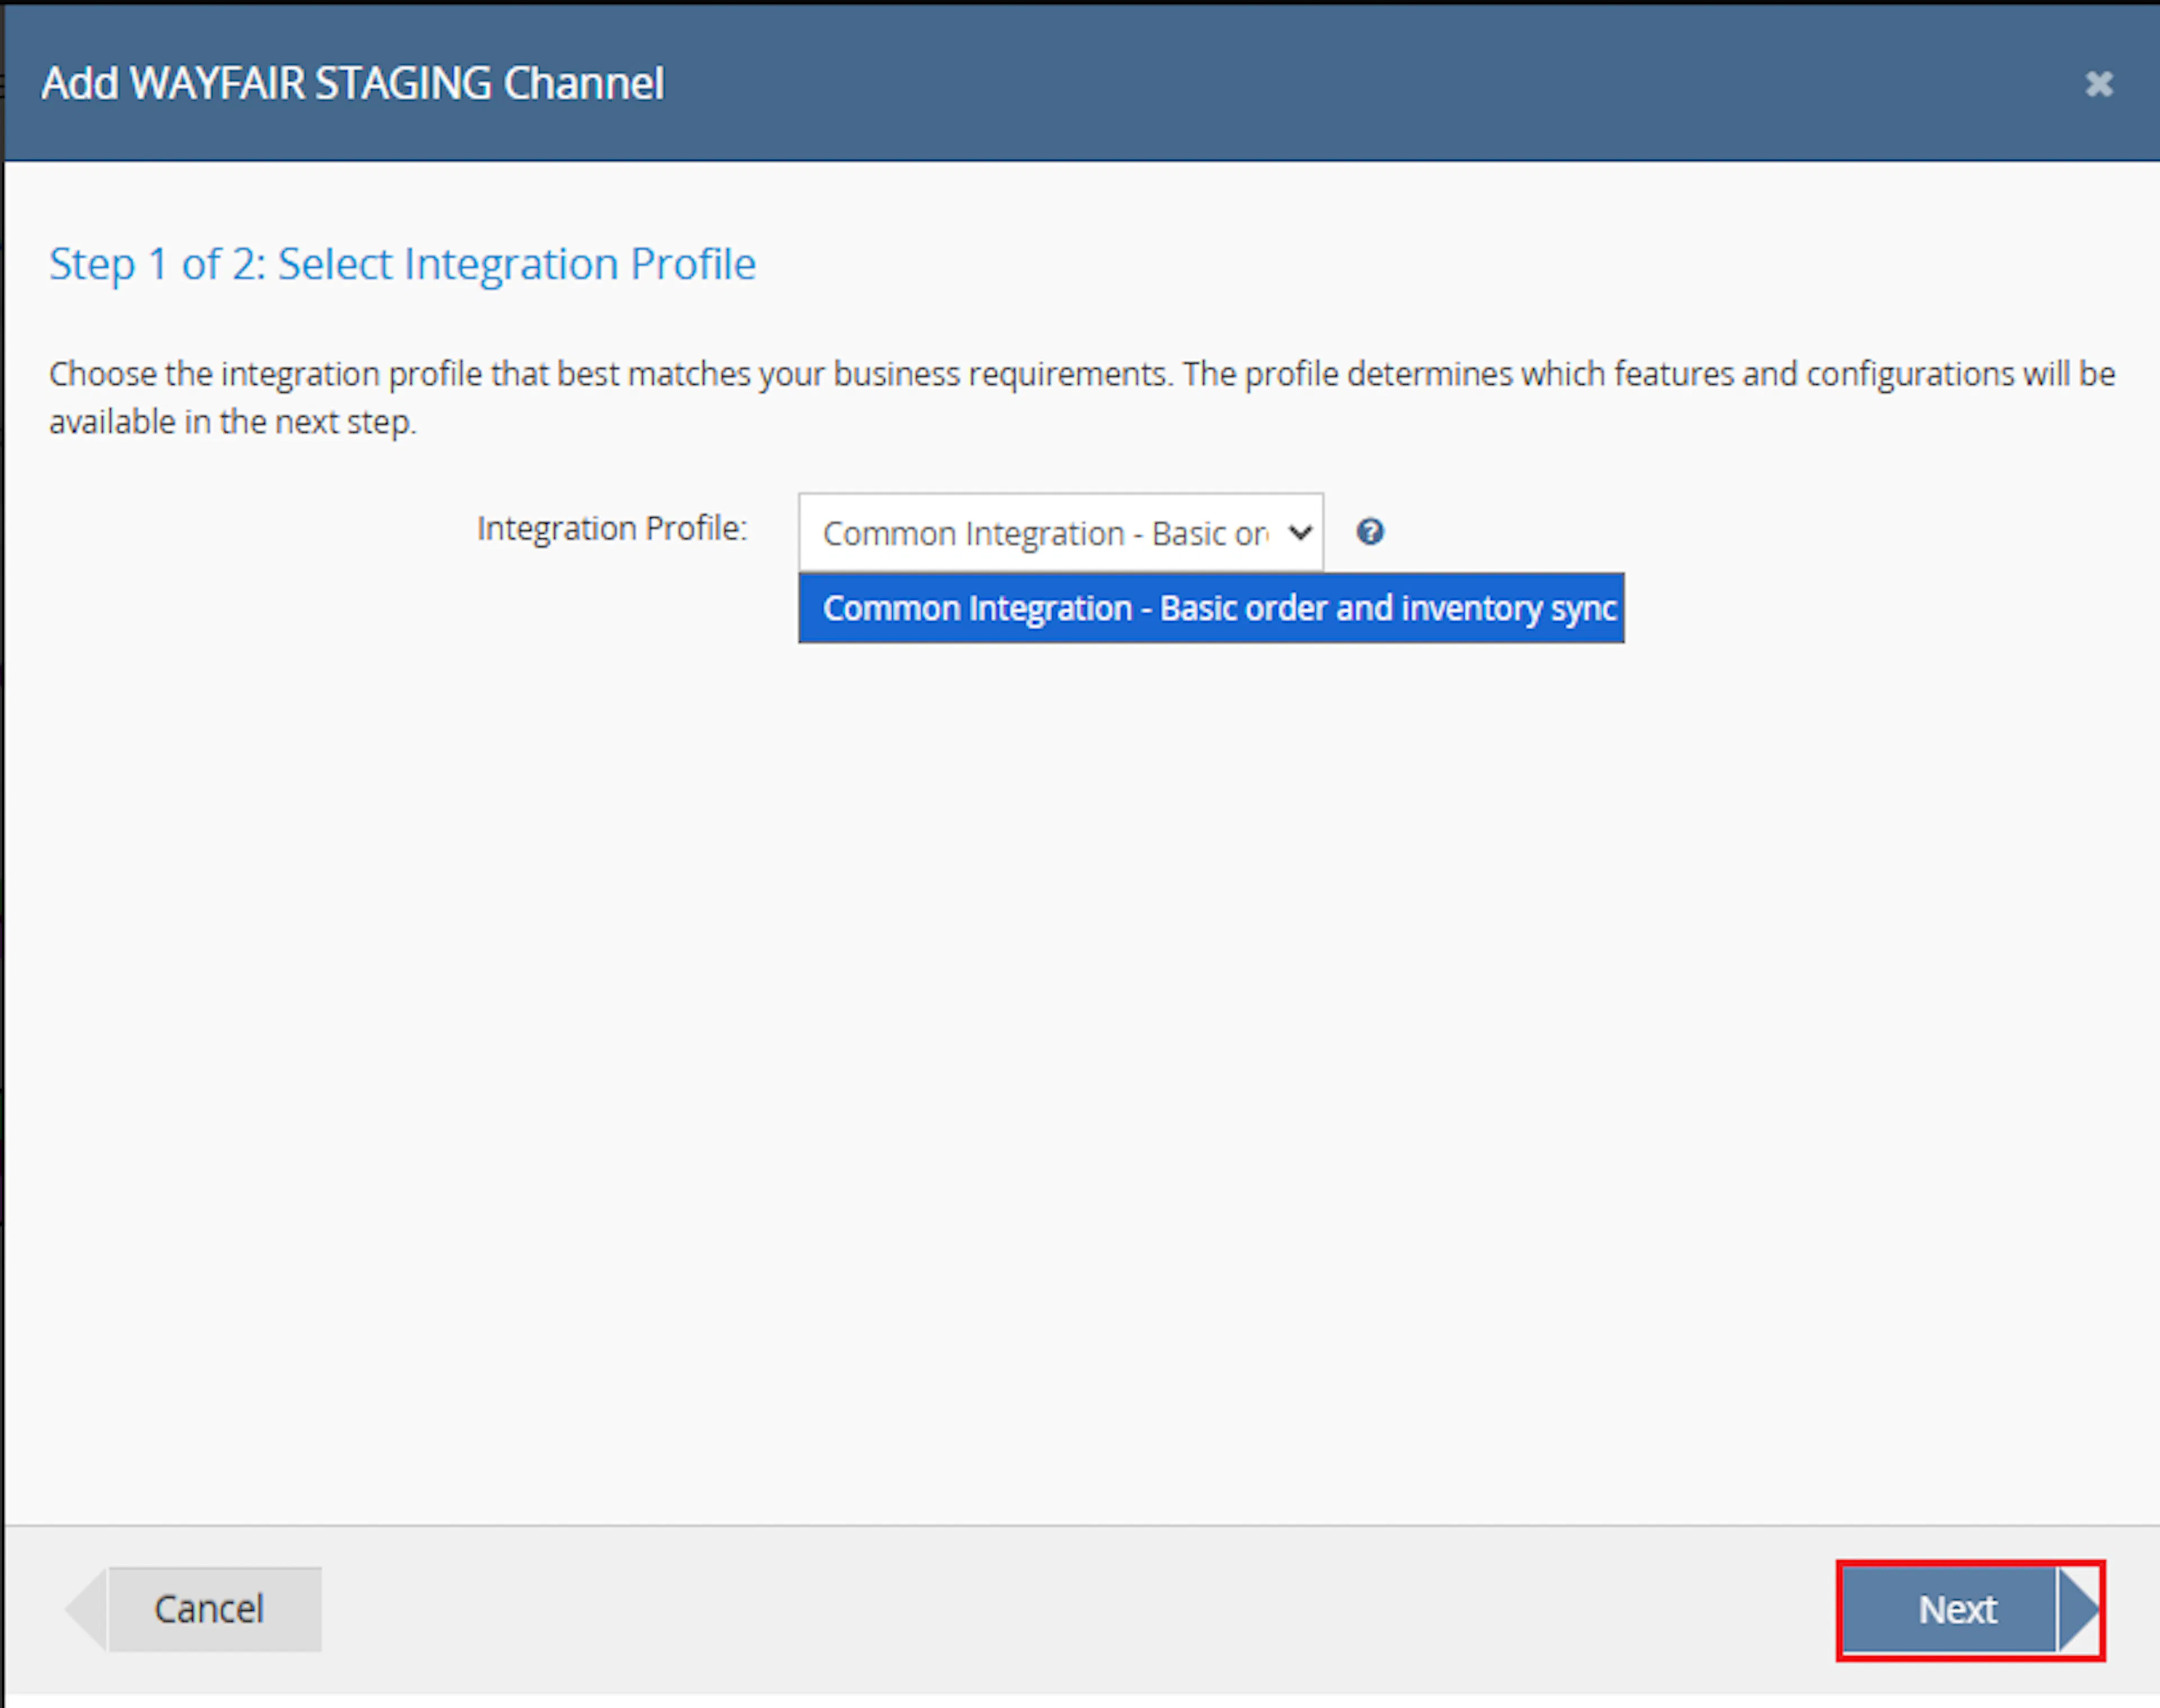Click 'Select Integration Profile' in the step heading
Screen dimensions: 2160x1708
coord(516,264)
